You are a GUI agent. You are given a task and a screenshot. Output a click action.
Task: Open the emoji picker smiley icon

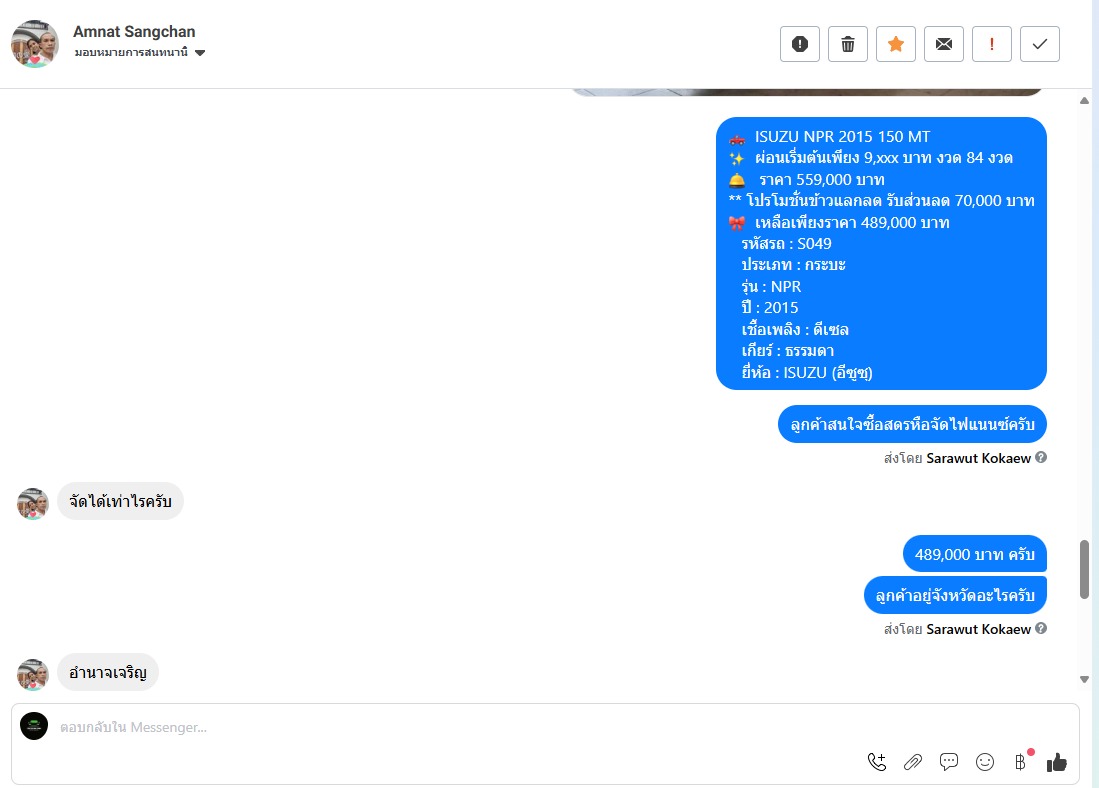[x=985, y=762]
